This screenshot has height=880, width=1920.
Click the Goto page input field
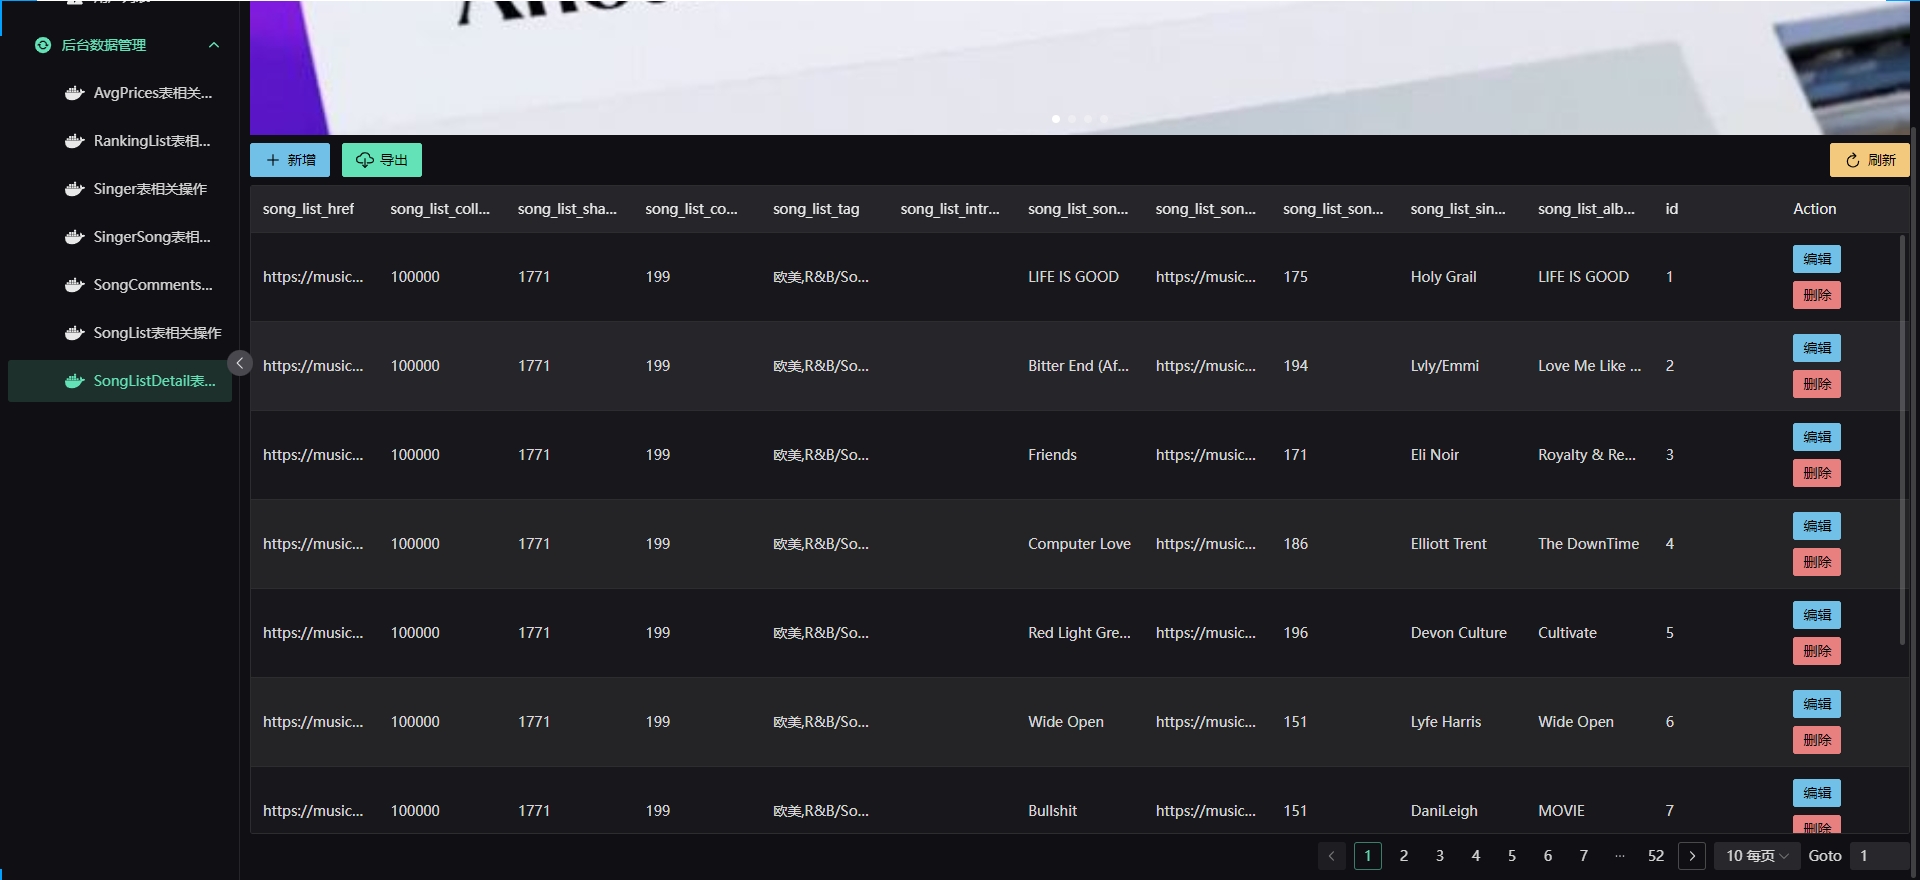pyautogui.click(x=1878, y=856)
